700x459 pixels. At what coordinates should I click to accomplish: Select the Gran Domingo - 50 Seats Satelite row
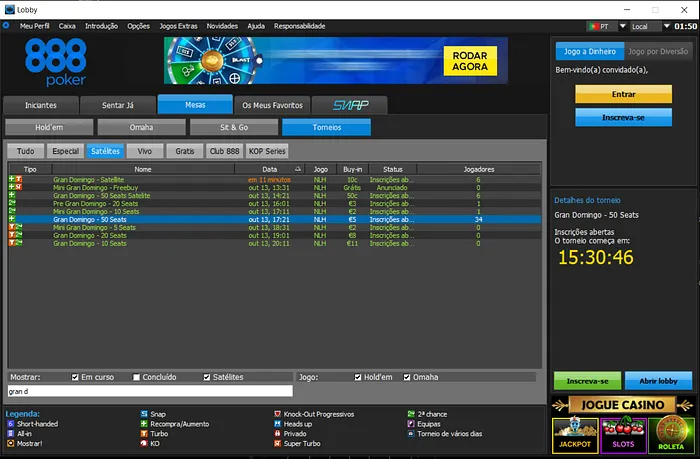point(274,196)
